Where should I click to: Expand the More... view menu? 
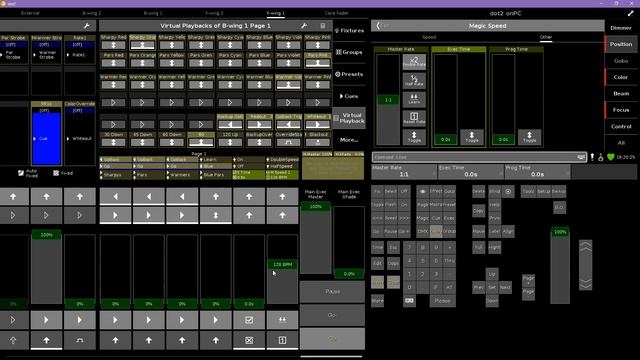[x=349, y=140]
